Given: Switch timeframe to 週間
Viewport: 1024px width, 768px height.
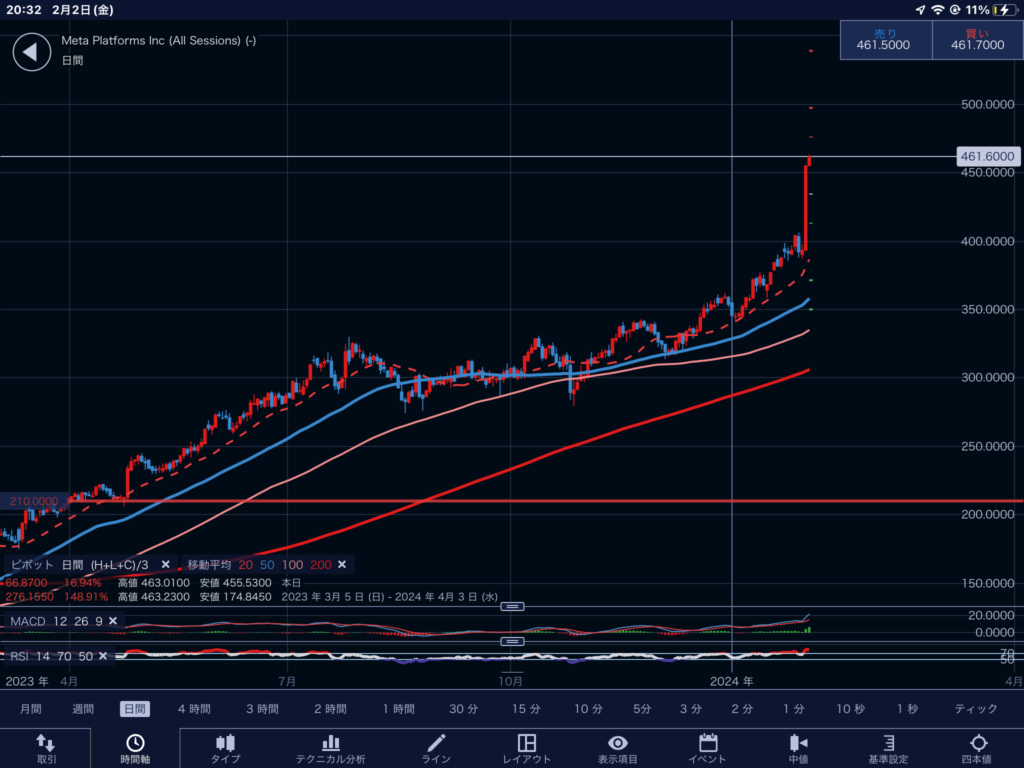Looking at the screenshot, I should click(84, 709).
